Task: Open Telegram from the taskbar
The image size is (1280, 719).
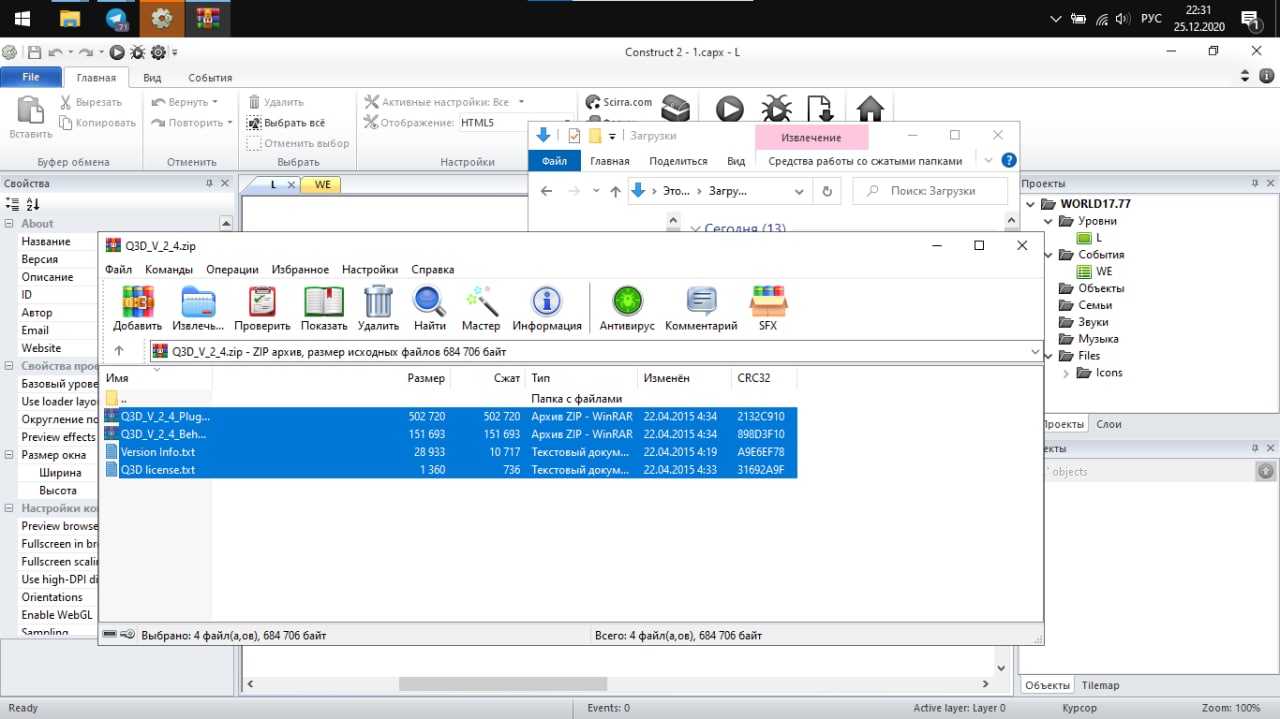Action: pyautogui.click(x=117, y=18)
